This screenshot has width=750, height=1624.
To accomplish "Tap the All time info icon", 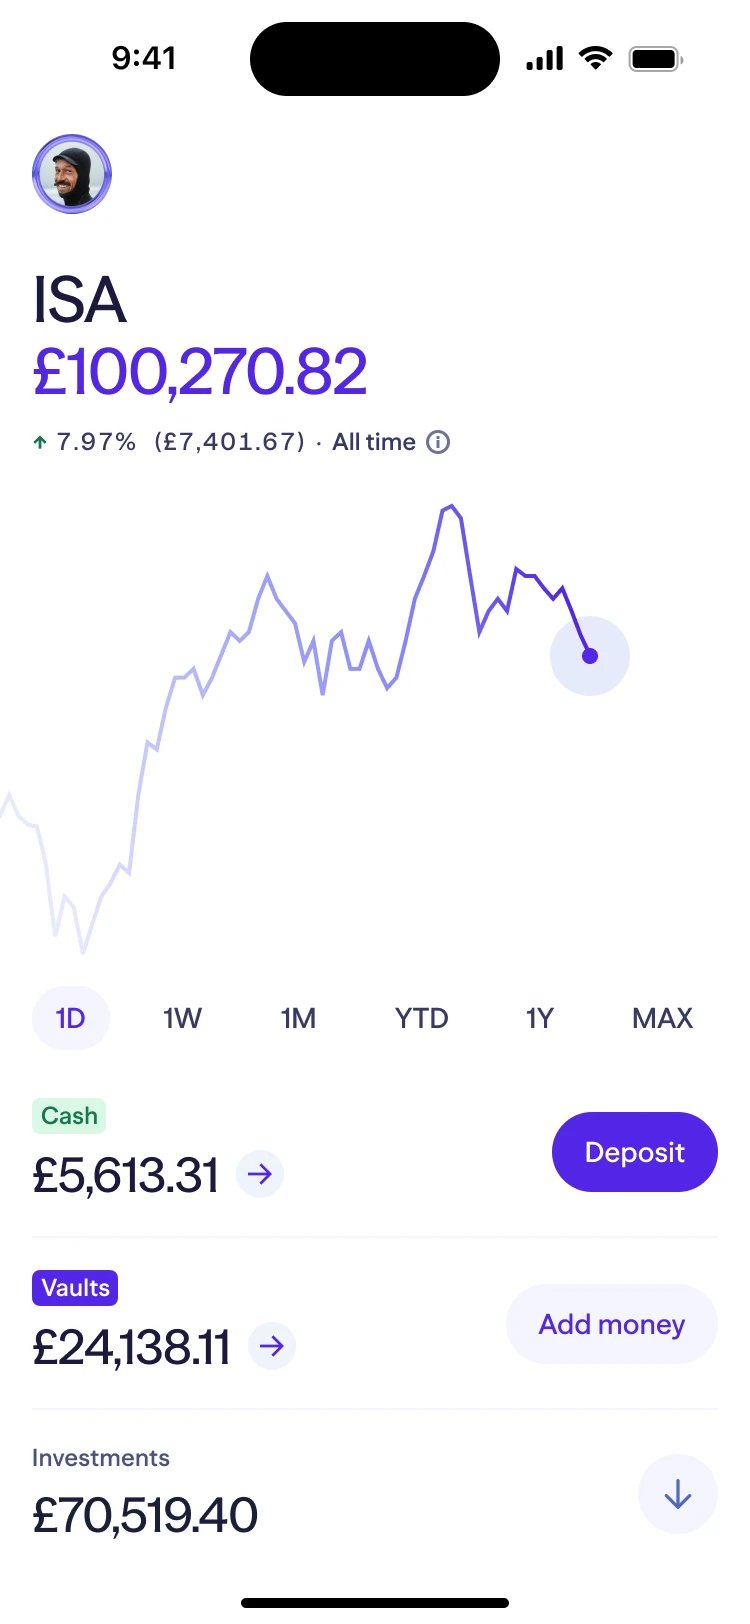I will click(438, 442).
